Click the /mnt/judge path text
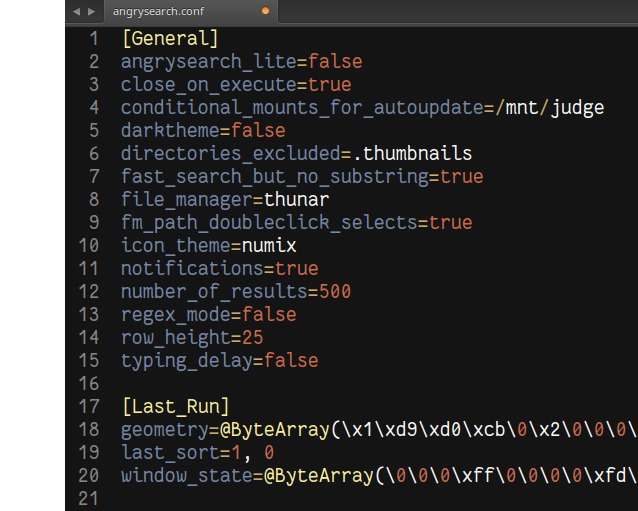The width and height of the screenshot is (638, 511). coord(550,108)
